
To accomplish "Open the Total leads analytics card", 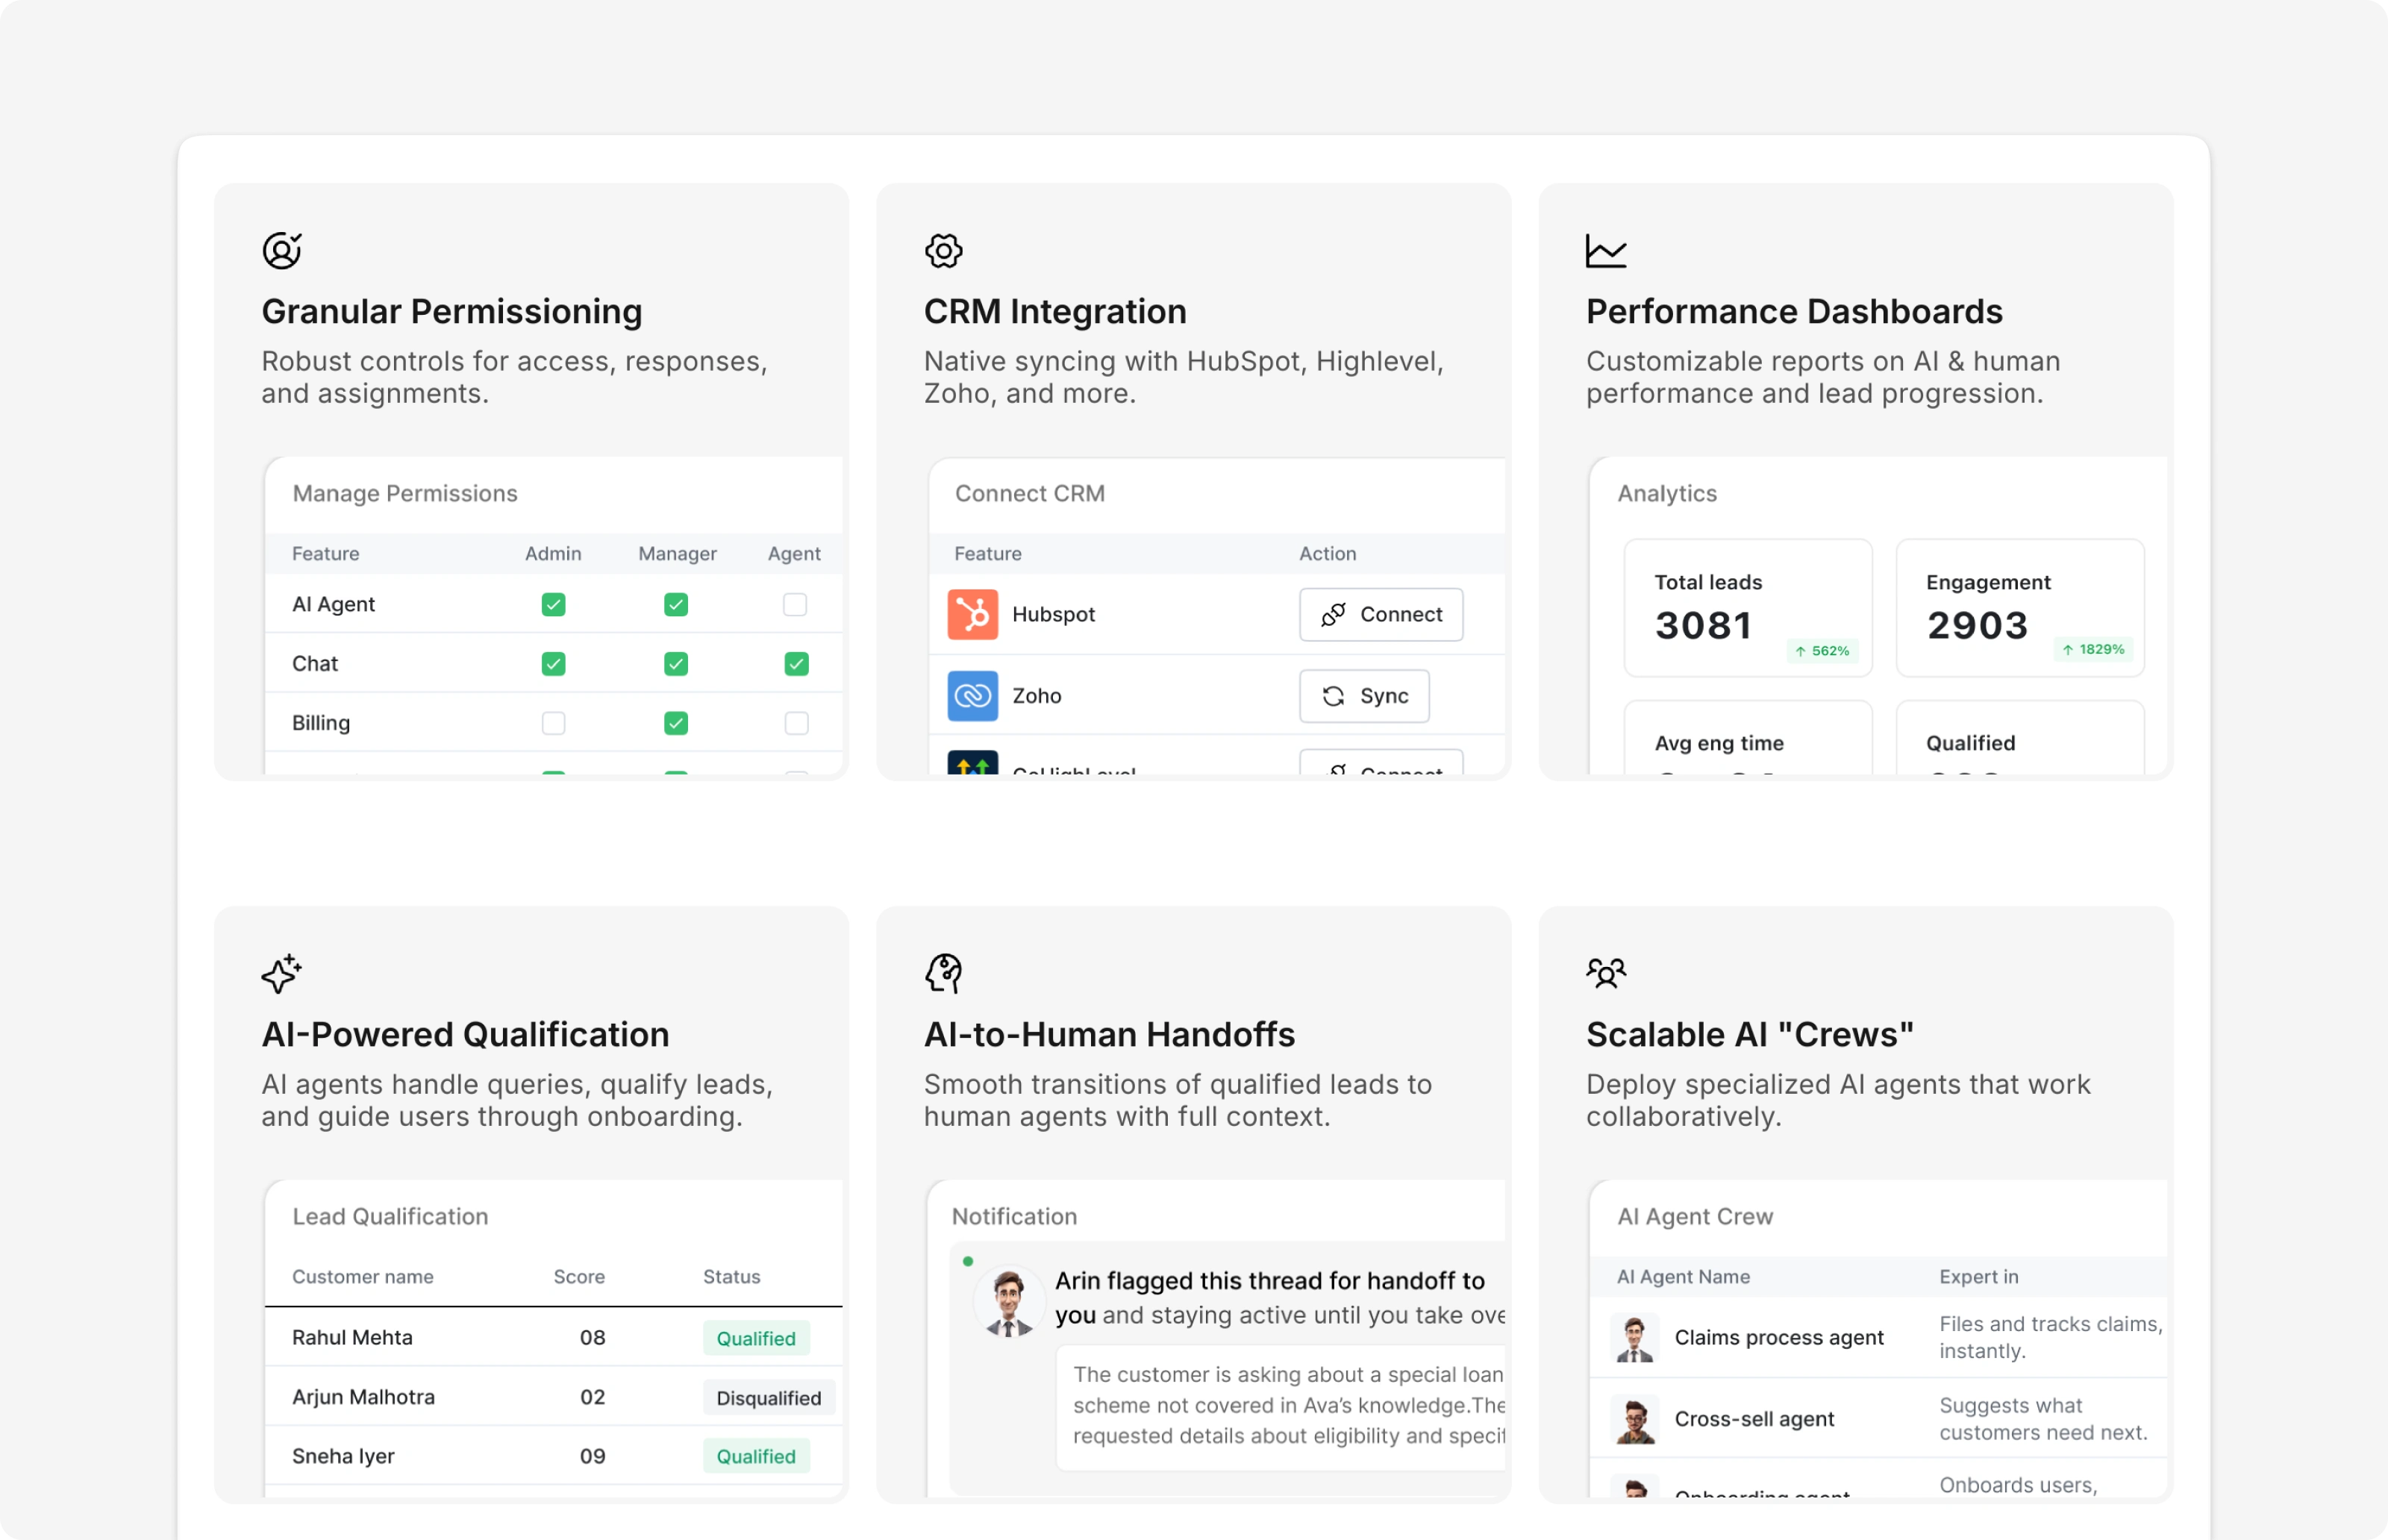I will click(x=1747, y=608).
